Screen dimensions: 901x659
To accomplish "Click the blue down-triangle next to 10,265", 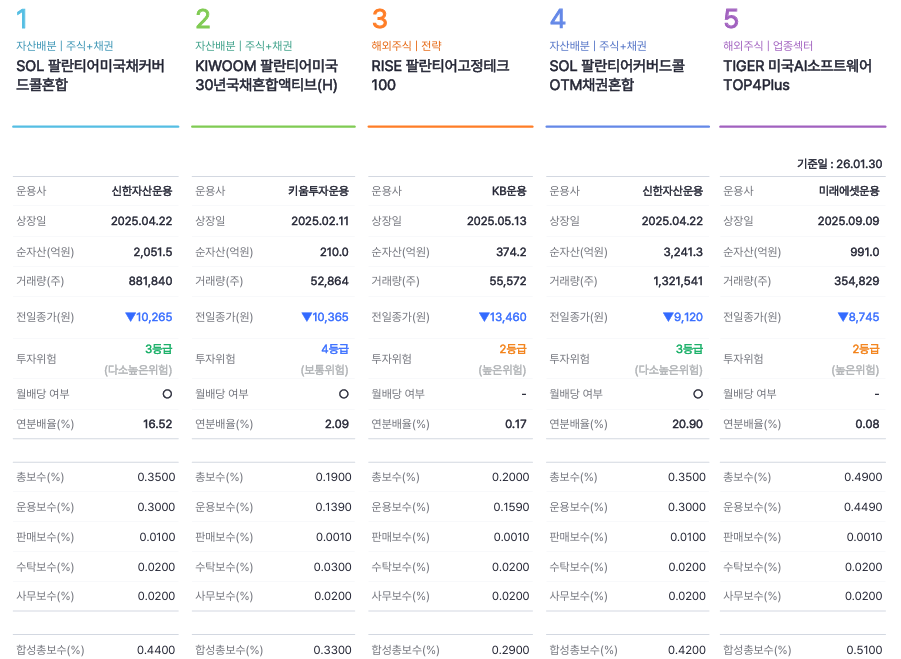I will coord(130,317).
